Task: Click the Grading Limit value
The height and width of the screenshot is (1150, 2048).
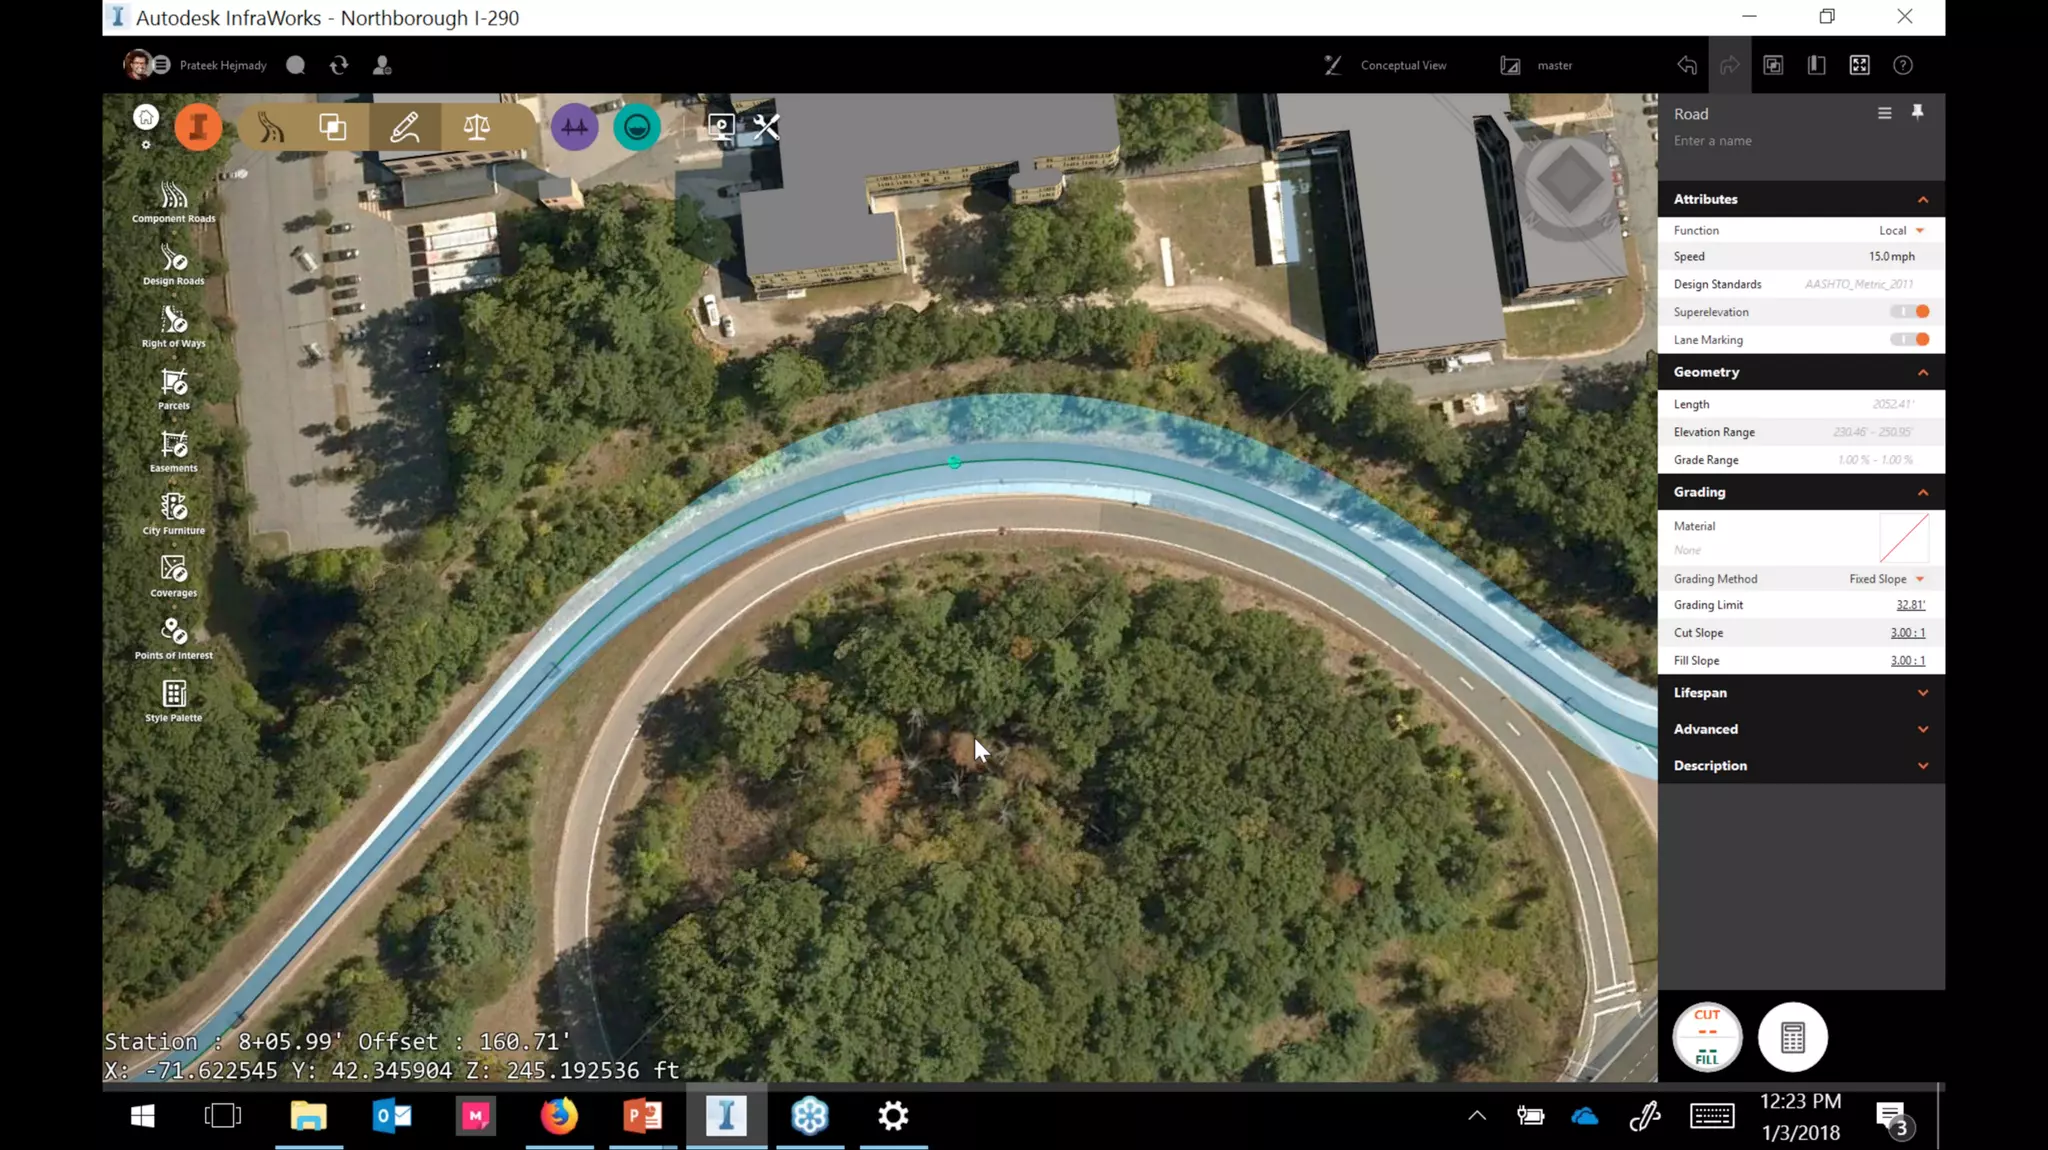Action: (1910, 605)
